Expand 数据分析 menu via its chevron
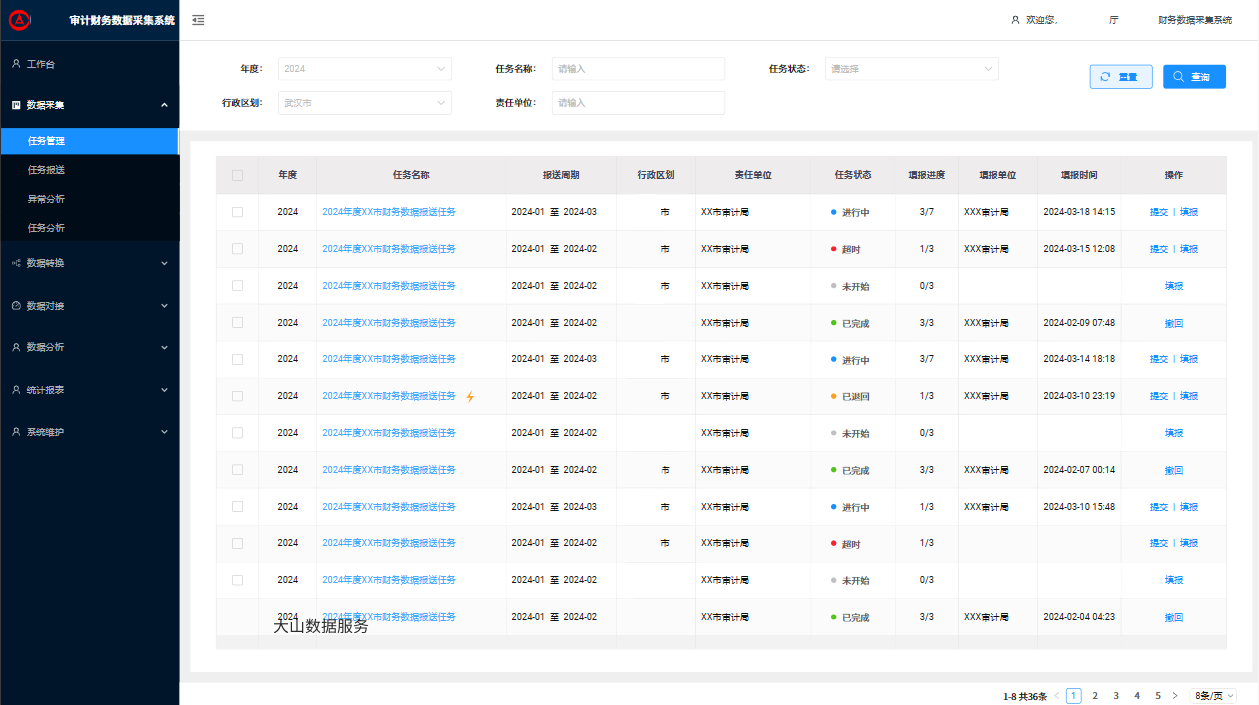The width and height of the screenshot is (1259, 705). [x=164, y=347]
